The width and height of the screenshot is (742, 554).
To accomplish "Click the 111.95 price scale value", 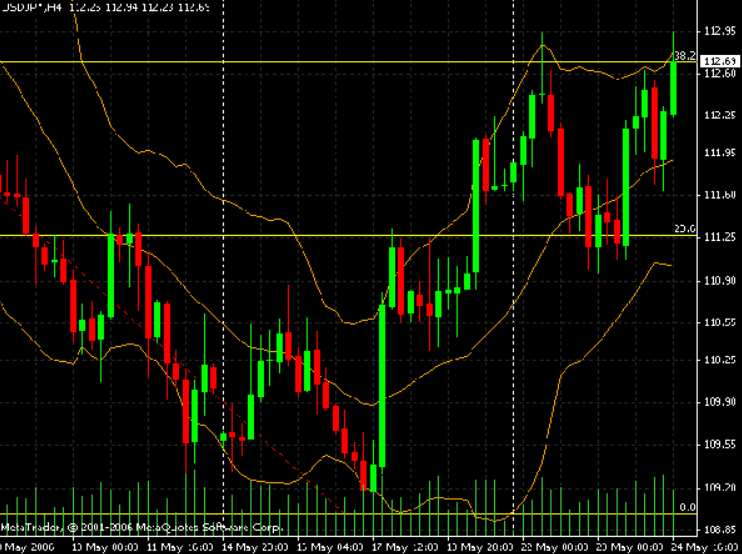I will [x=720, y=152].
